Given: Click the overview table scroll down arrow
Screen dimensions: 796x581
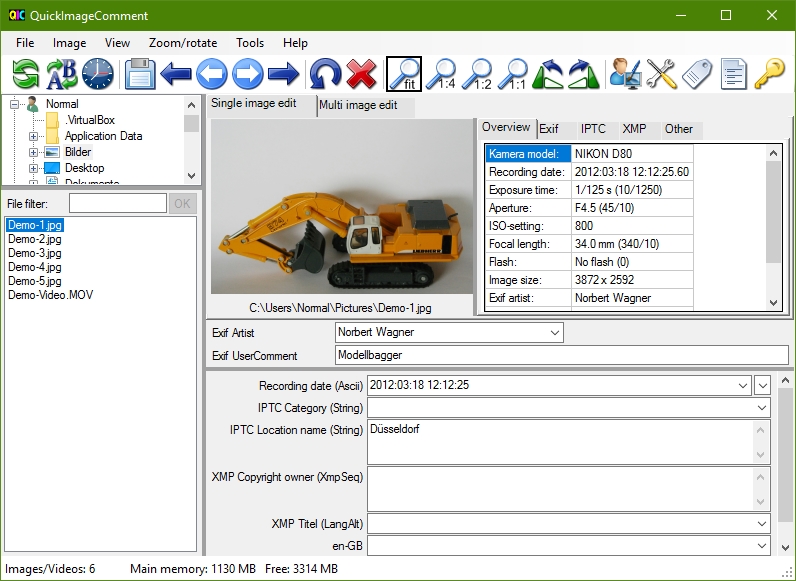Looking at the screenshot, I should pyautogui.click(x=773, y=303).
